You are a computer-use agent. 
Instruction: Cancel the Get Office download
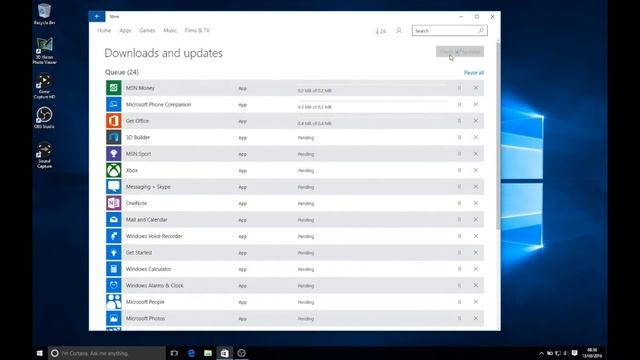click(476, 121)
